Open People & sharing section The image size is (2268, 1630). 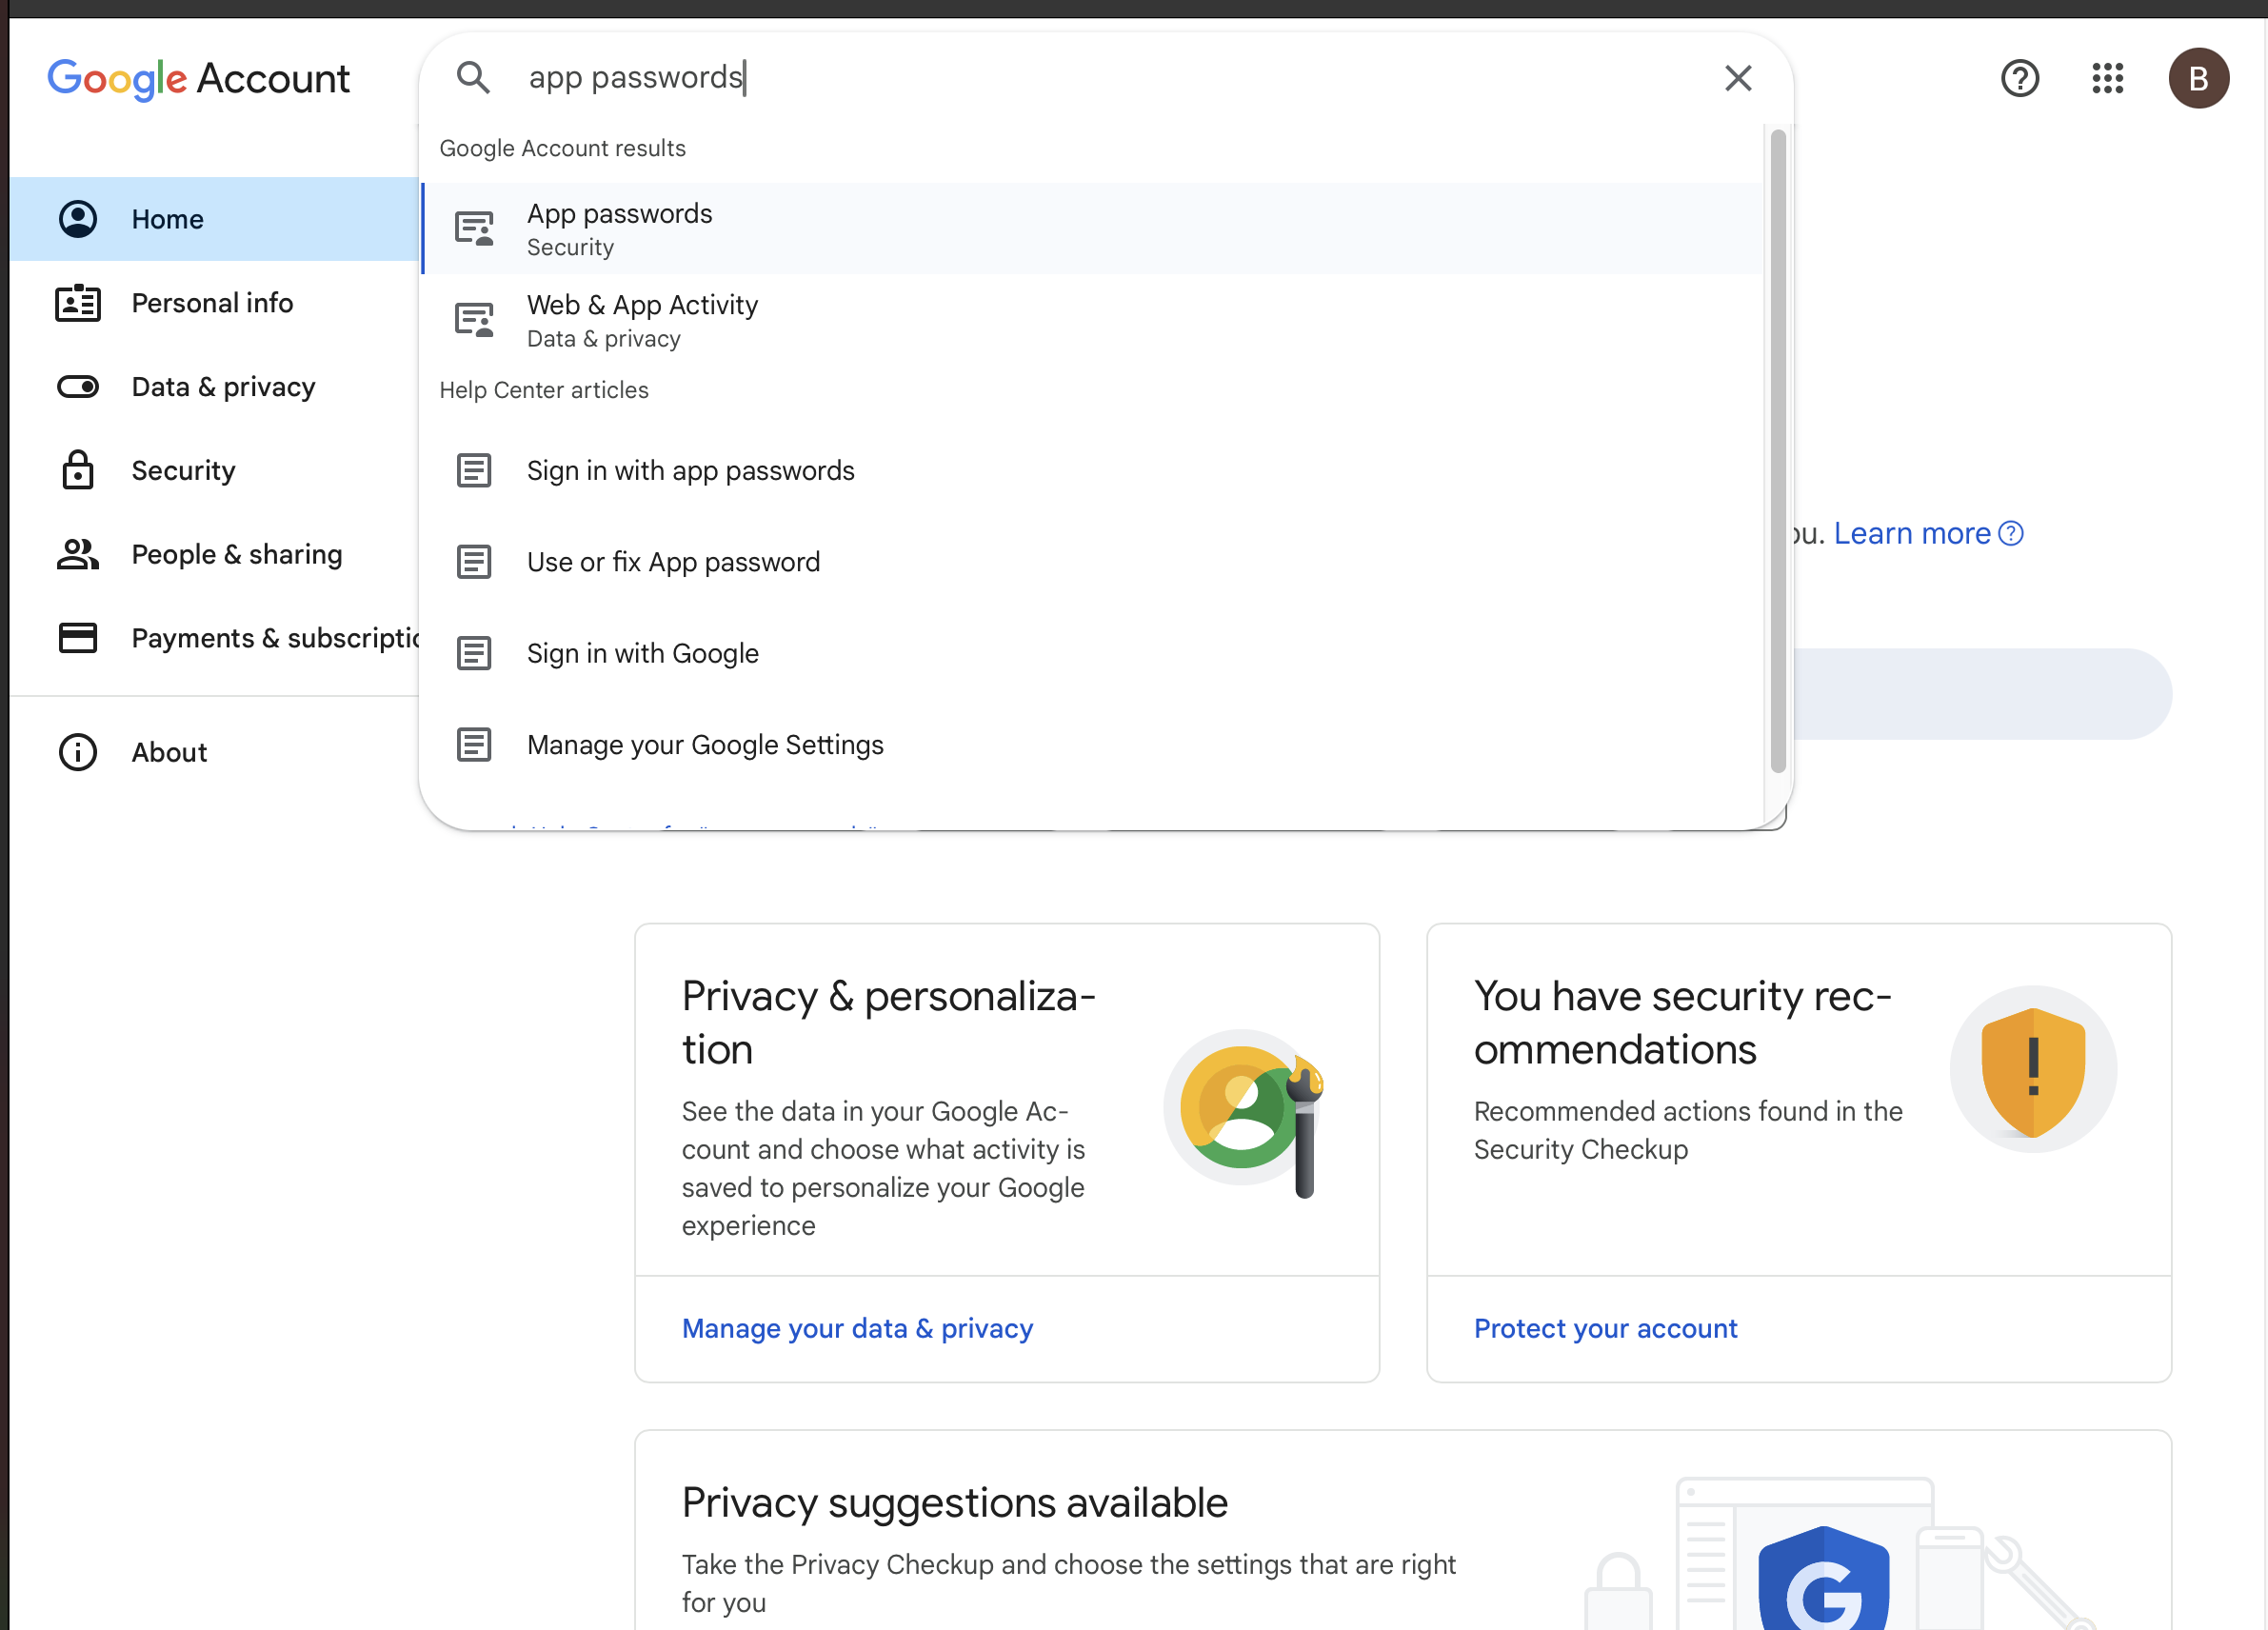tap(236, 554)
